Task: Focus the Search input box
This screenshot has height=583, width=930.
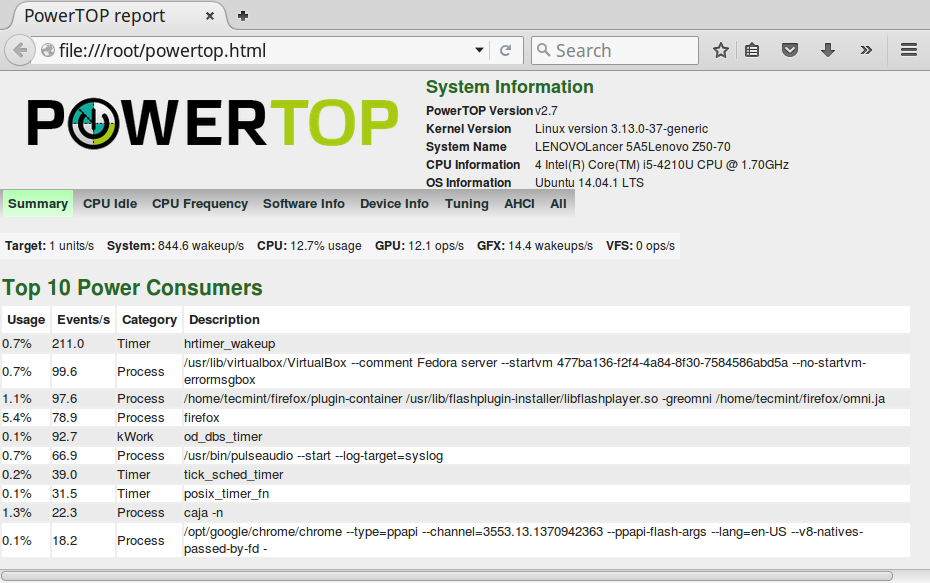Action: [614, 50]
